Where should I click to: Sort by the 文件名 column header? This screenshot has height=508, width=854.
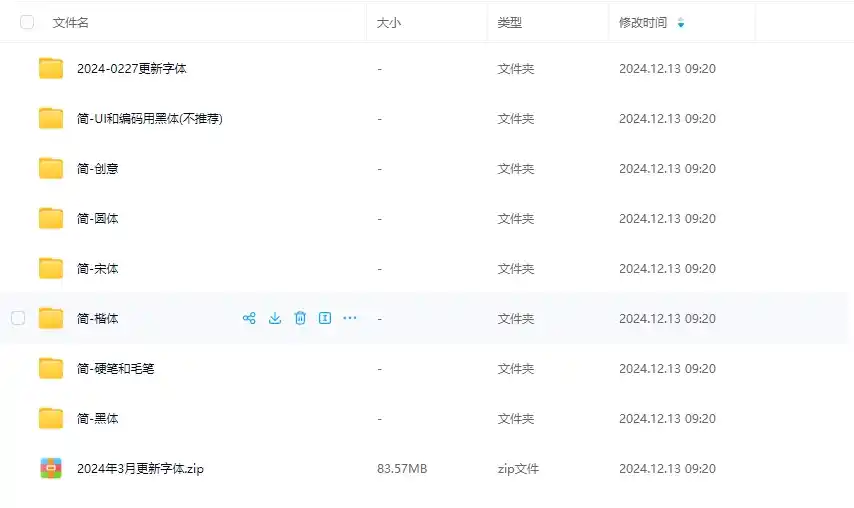click(71, 22)
